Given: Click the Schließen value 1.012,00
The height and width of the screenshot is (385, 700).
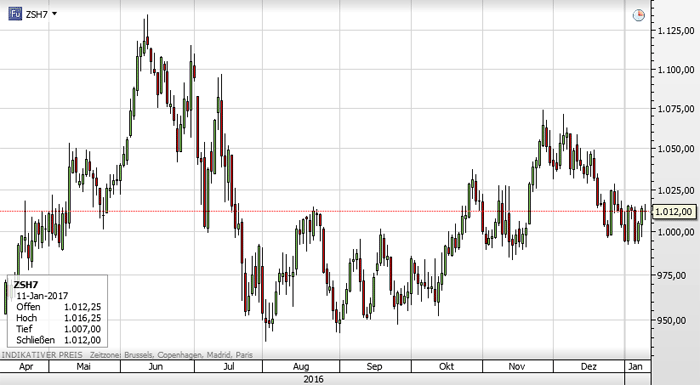Looking at the screenshot, I should tap(82, 340).
